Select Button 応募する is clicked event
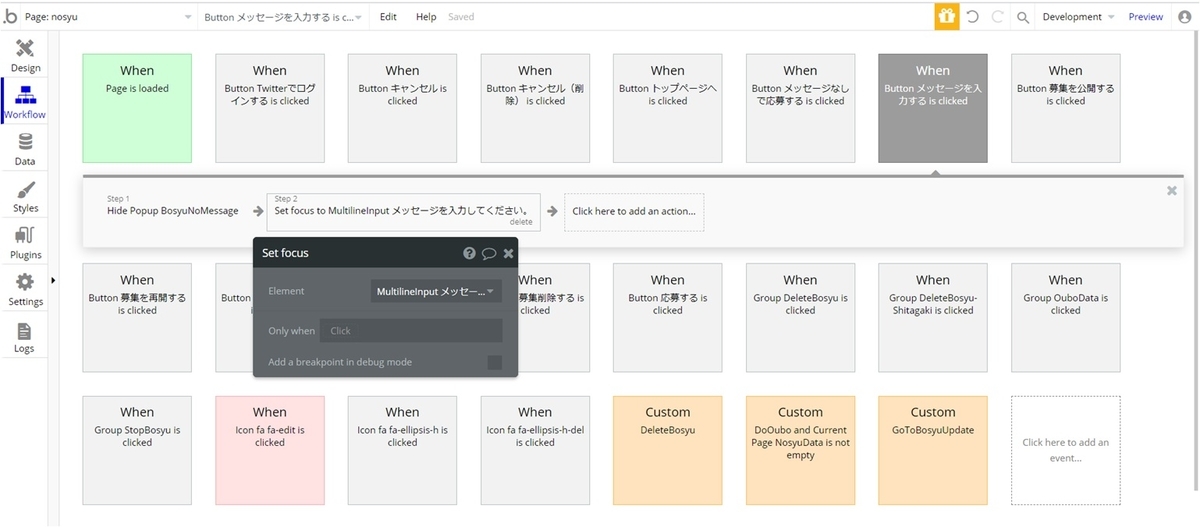 pos(668,318)
